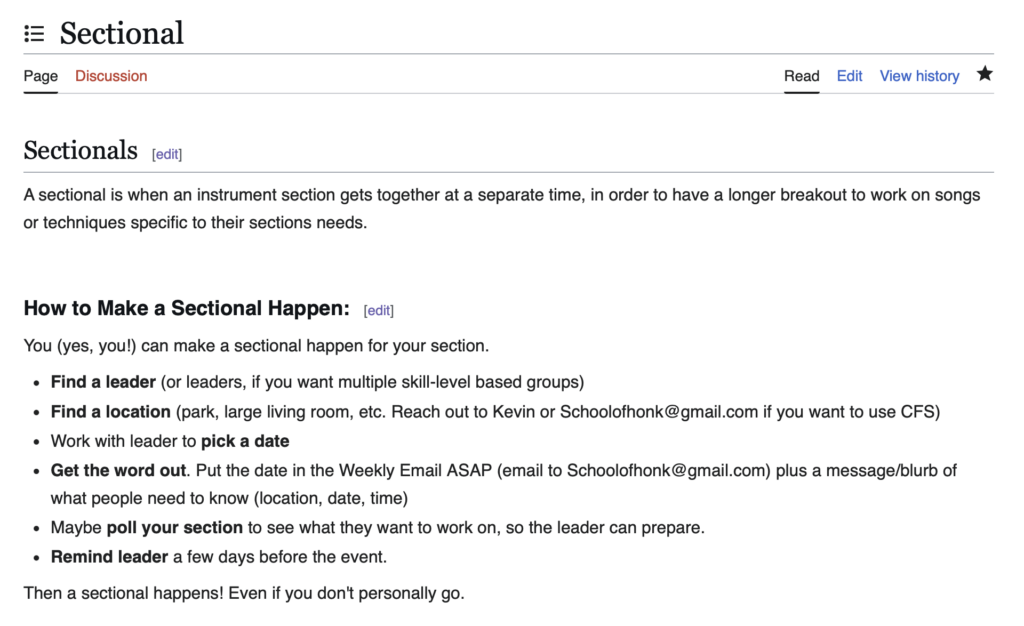This screenshot has height=626, width=1024.
Task: Open the Discussion tab
Action: [x=111, y=76]
